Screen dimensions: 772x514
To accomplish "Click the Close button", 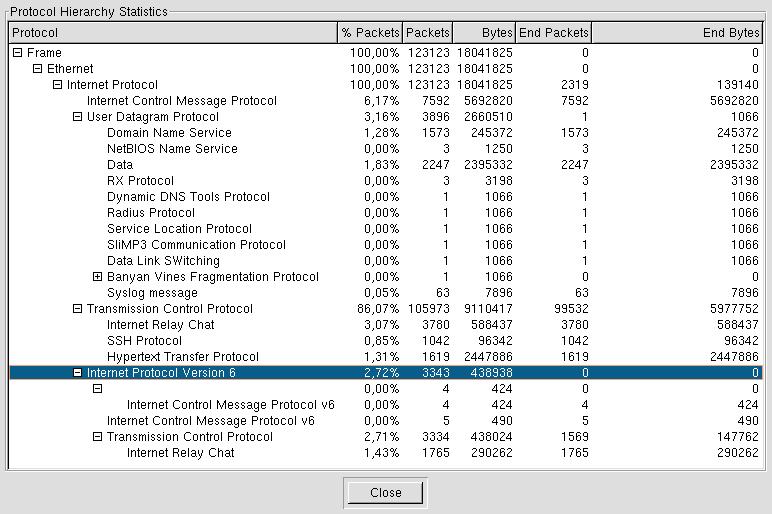I will coord(386,493).
